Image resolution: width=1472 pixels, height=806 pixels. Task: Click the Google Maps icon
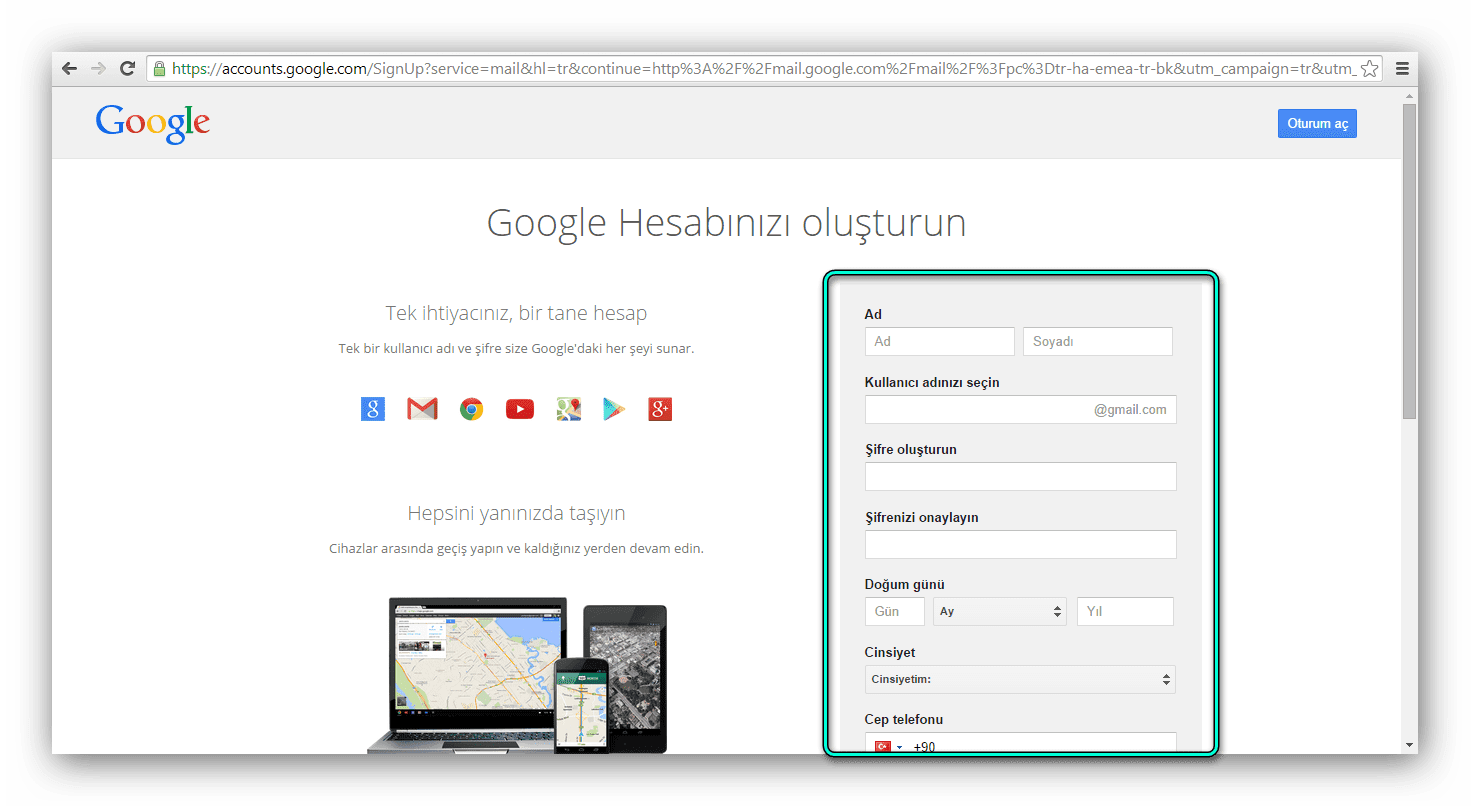coord(569,408)
